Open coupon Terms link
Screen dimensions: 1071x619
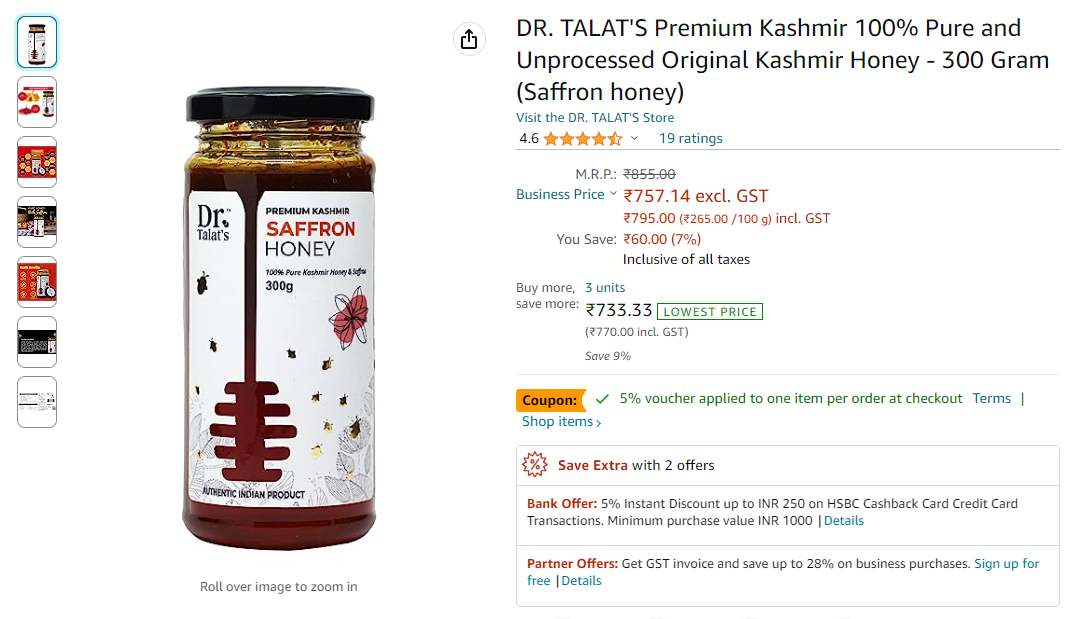click(991, 398)
